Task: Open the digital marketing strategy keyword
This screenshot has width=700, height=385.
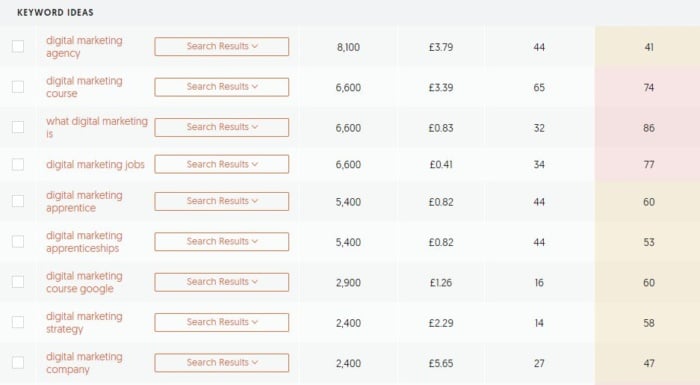Action: [84, 322]
